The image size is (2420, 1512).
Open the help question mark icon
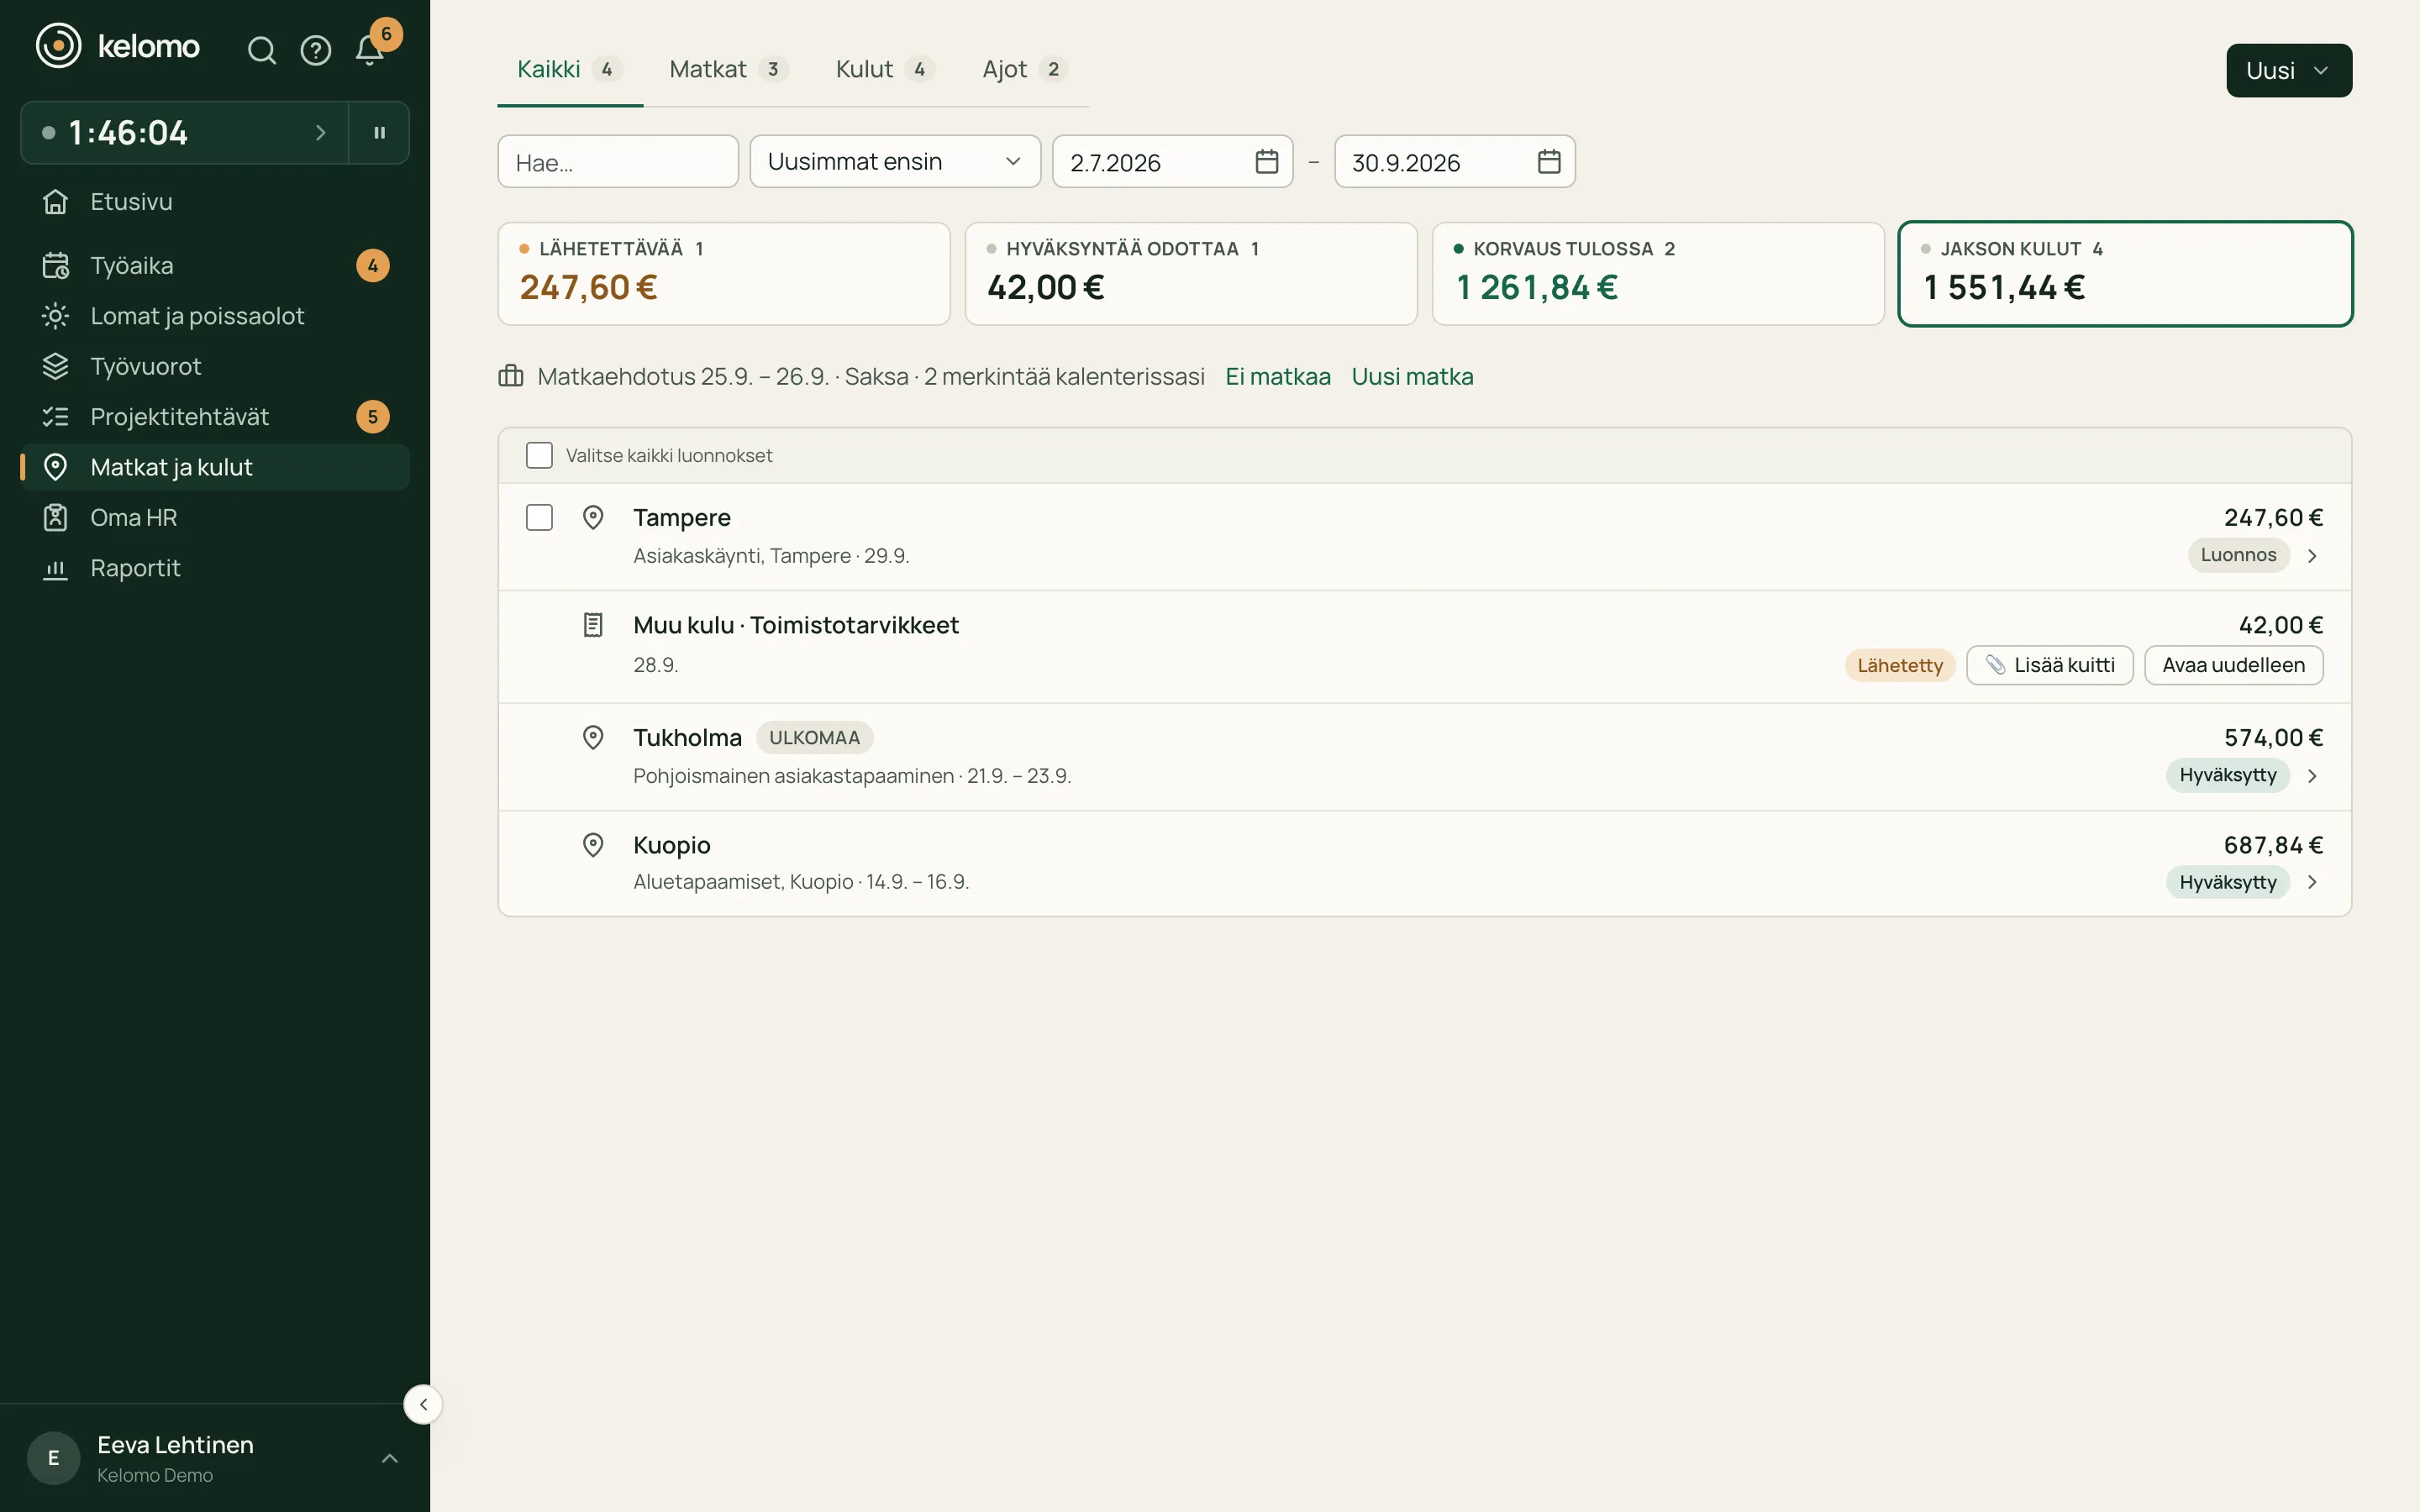pos(316,50)
